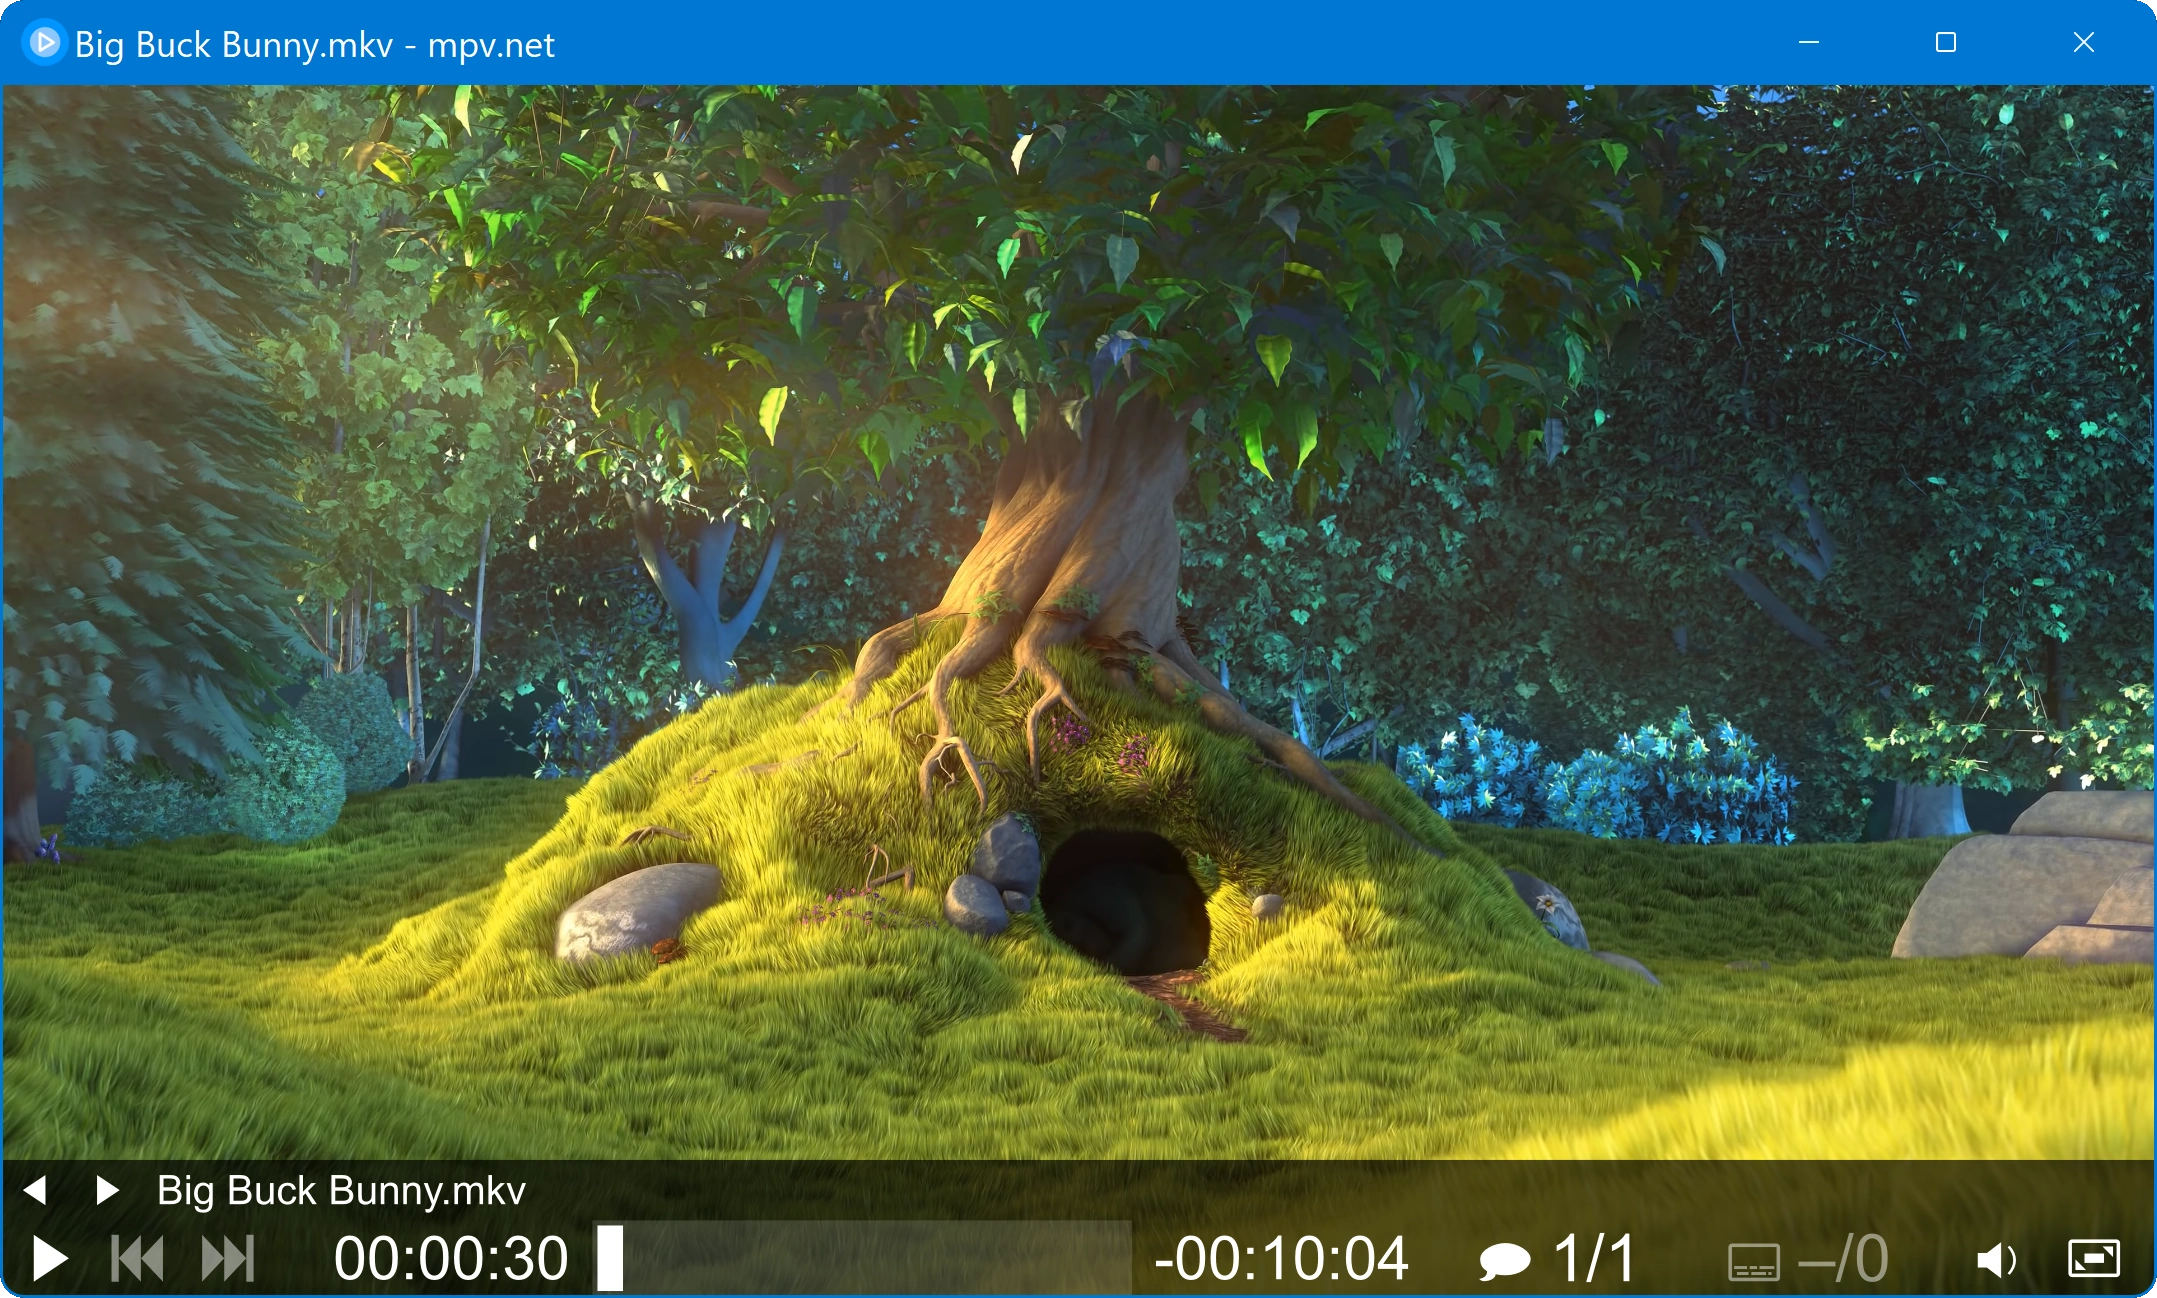The width and height of the screenshot is (2157, 1298).
Task: Click the mpv.net app icon in title bar
Action: coord(43,43)
